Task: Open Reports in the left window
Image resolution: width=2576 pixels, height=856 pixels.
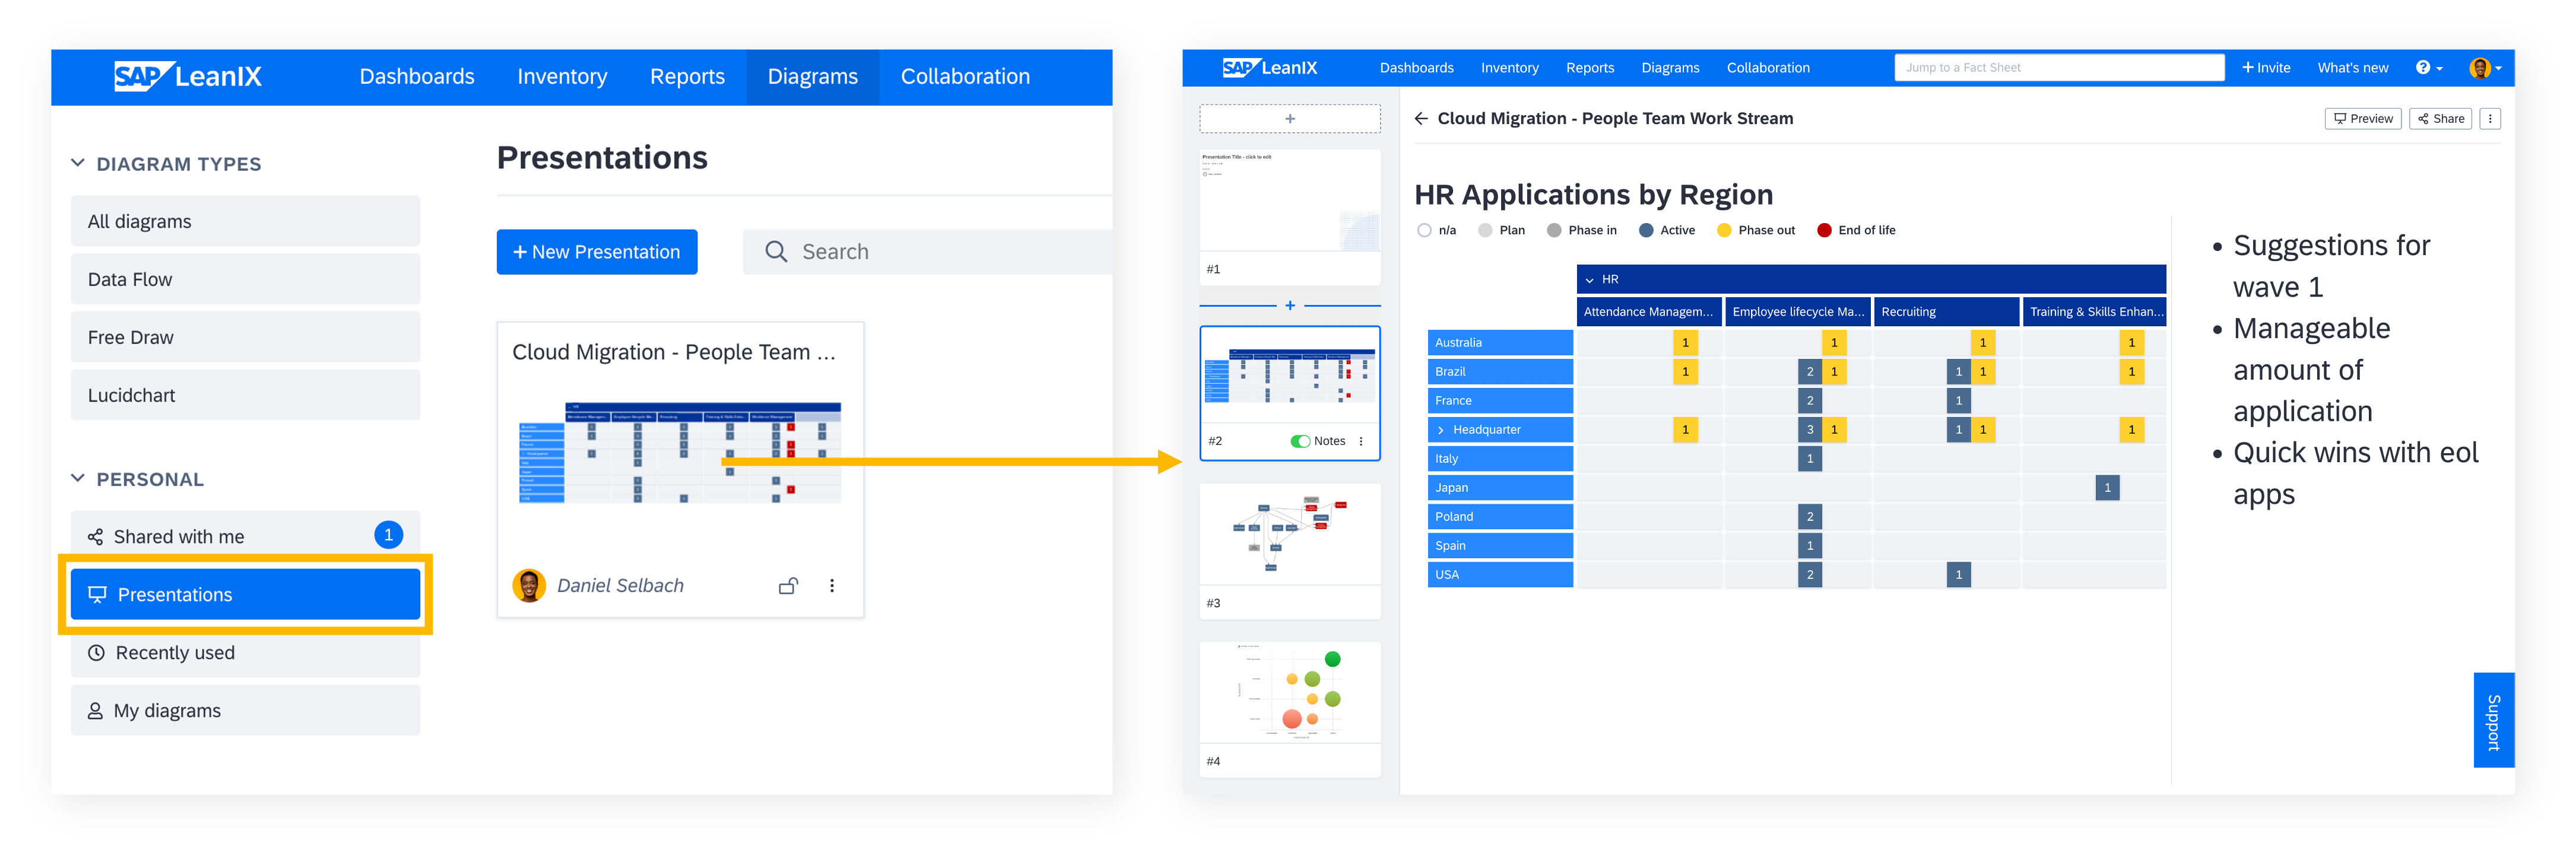Action: pos(687,77)
